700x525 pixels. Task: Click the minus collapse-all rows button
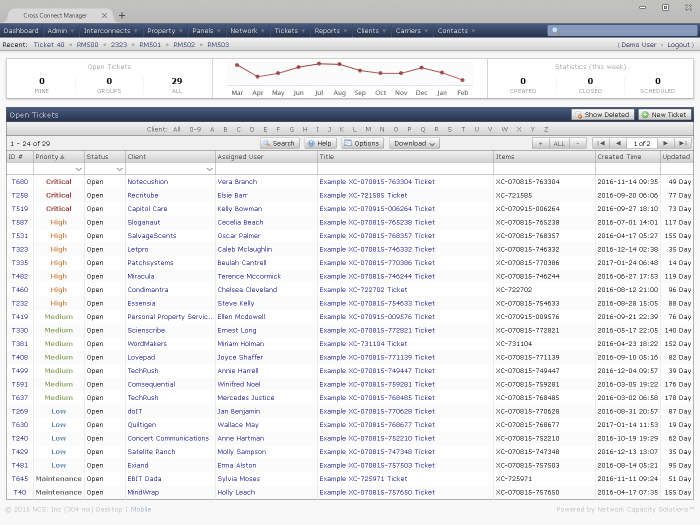coord(577,144)
